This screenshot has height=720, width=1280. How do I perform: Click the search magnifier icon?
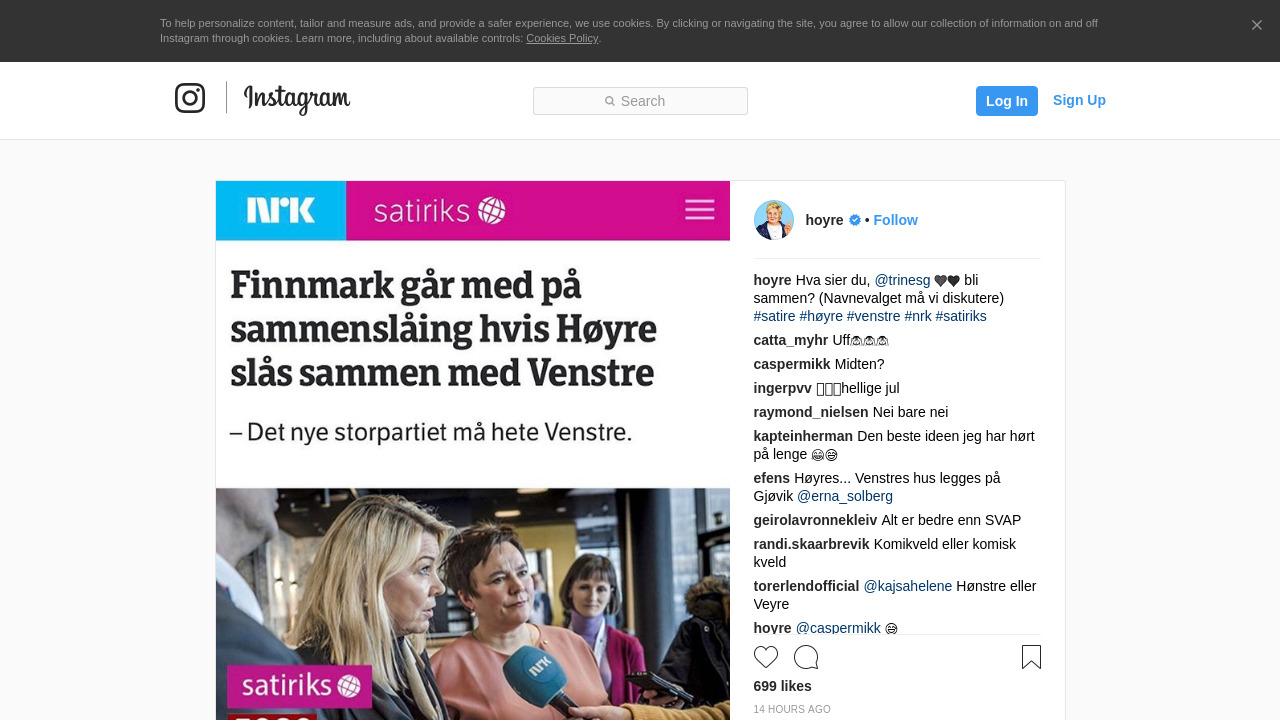click(610, 101)
